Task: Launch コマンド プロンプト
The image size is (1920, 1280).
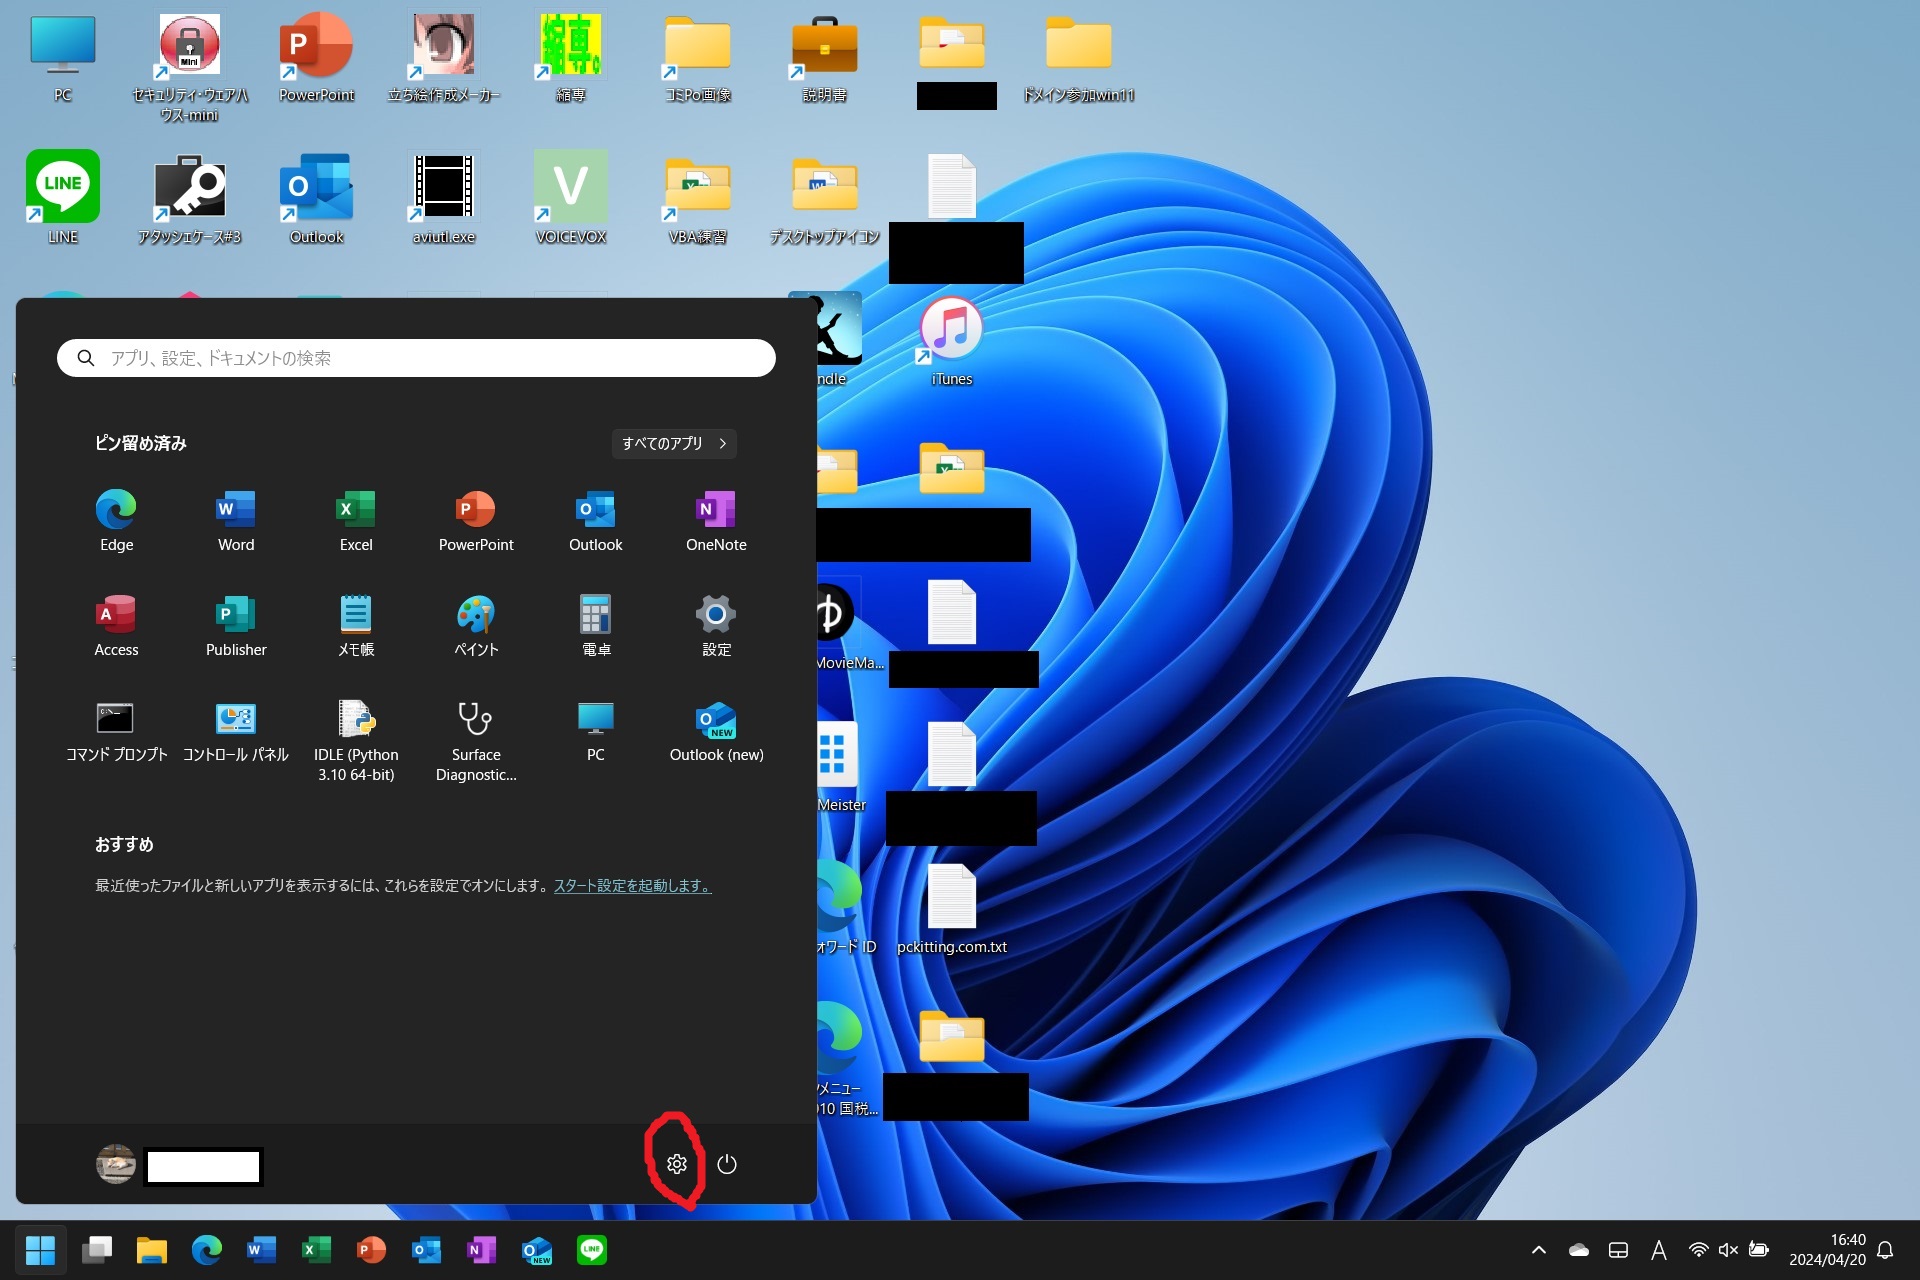Action: (x=116, y=730)
